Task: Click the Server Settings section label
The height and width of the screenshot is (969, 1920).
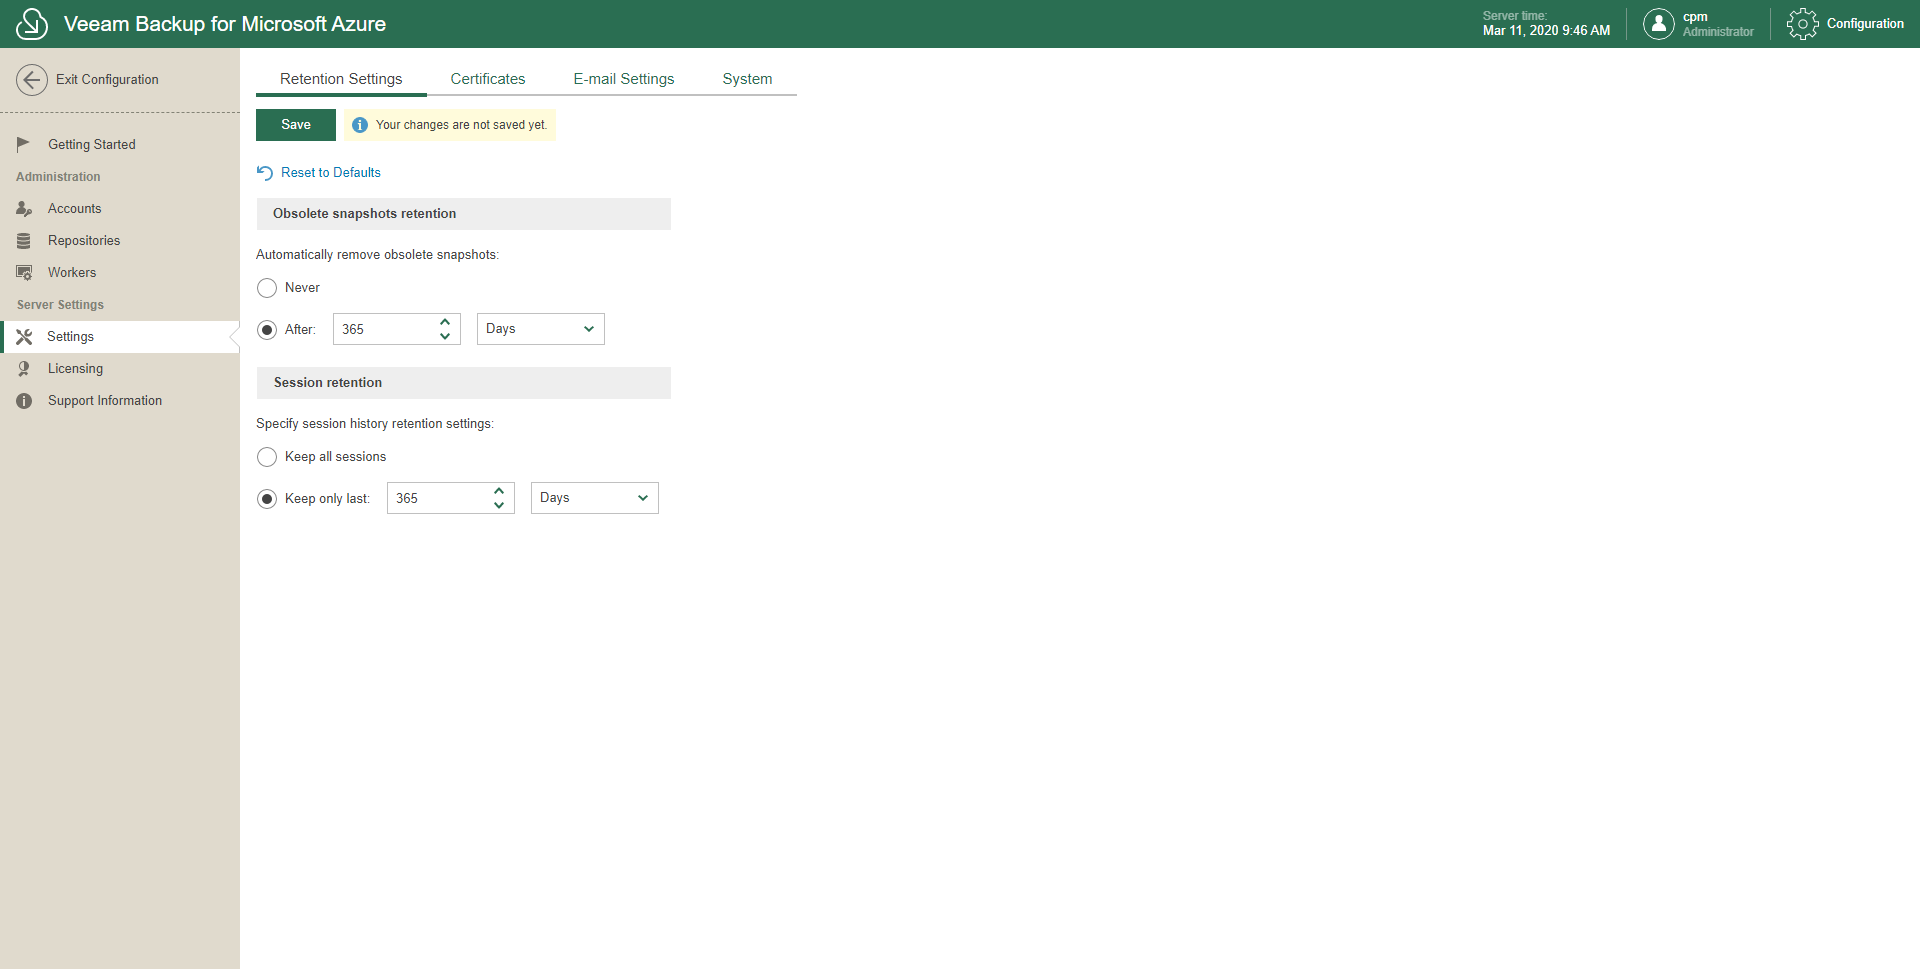Action: coord(60,305)
